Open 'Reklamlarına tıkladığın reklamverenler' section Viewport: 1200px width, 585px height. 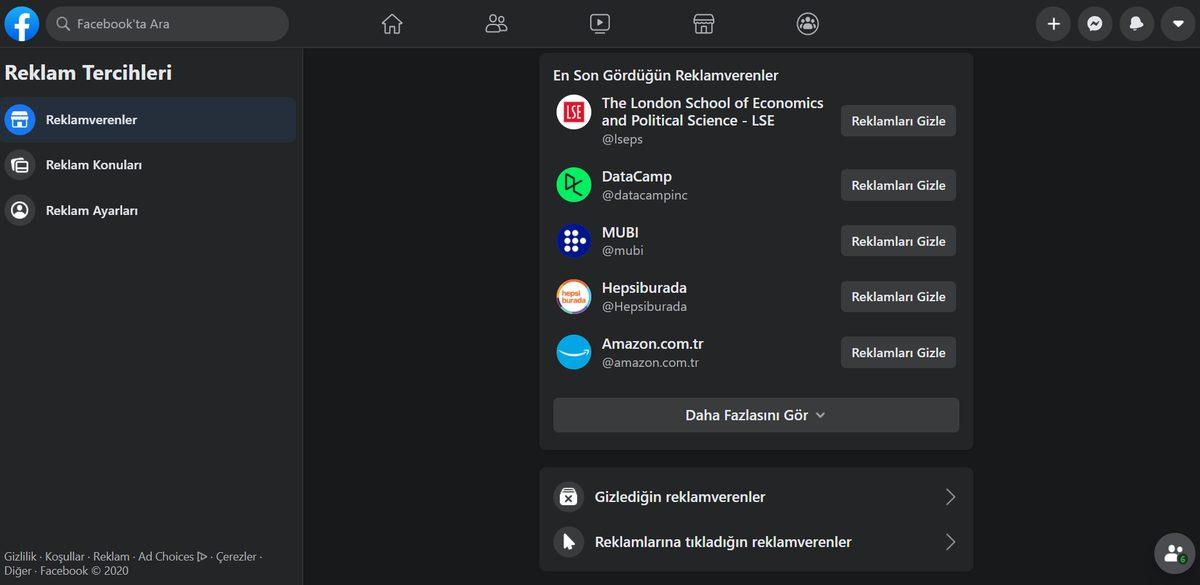[x=950, y=541]
